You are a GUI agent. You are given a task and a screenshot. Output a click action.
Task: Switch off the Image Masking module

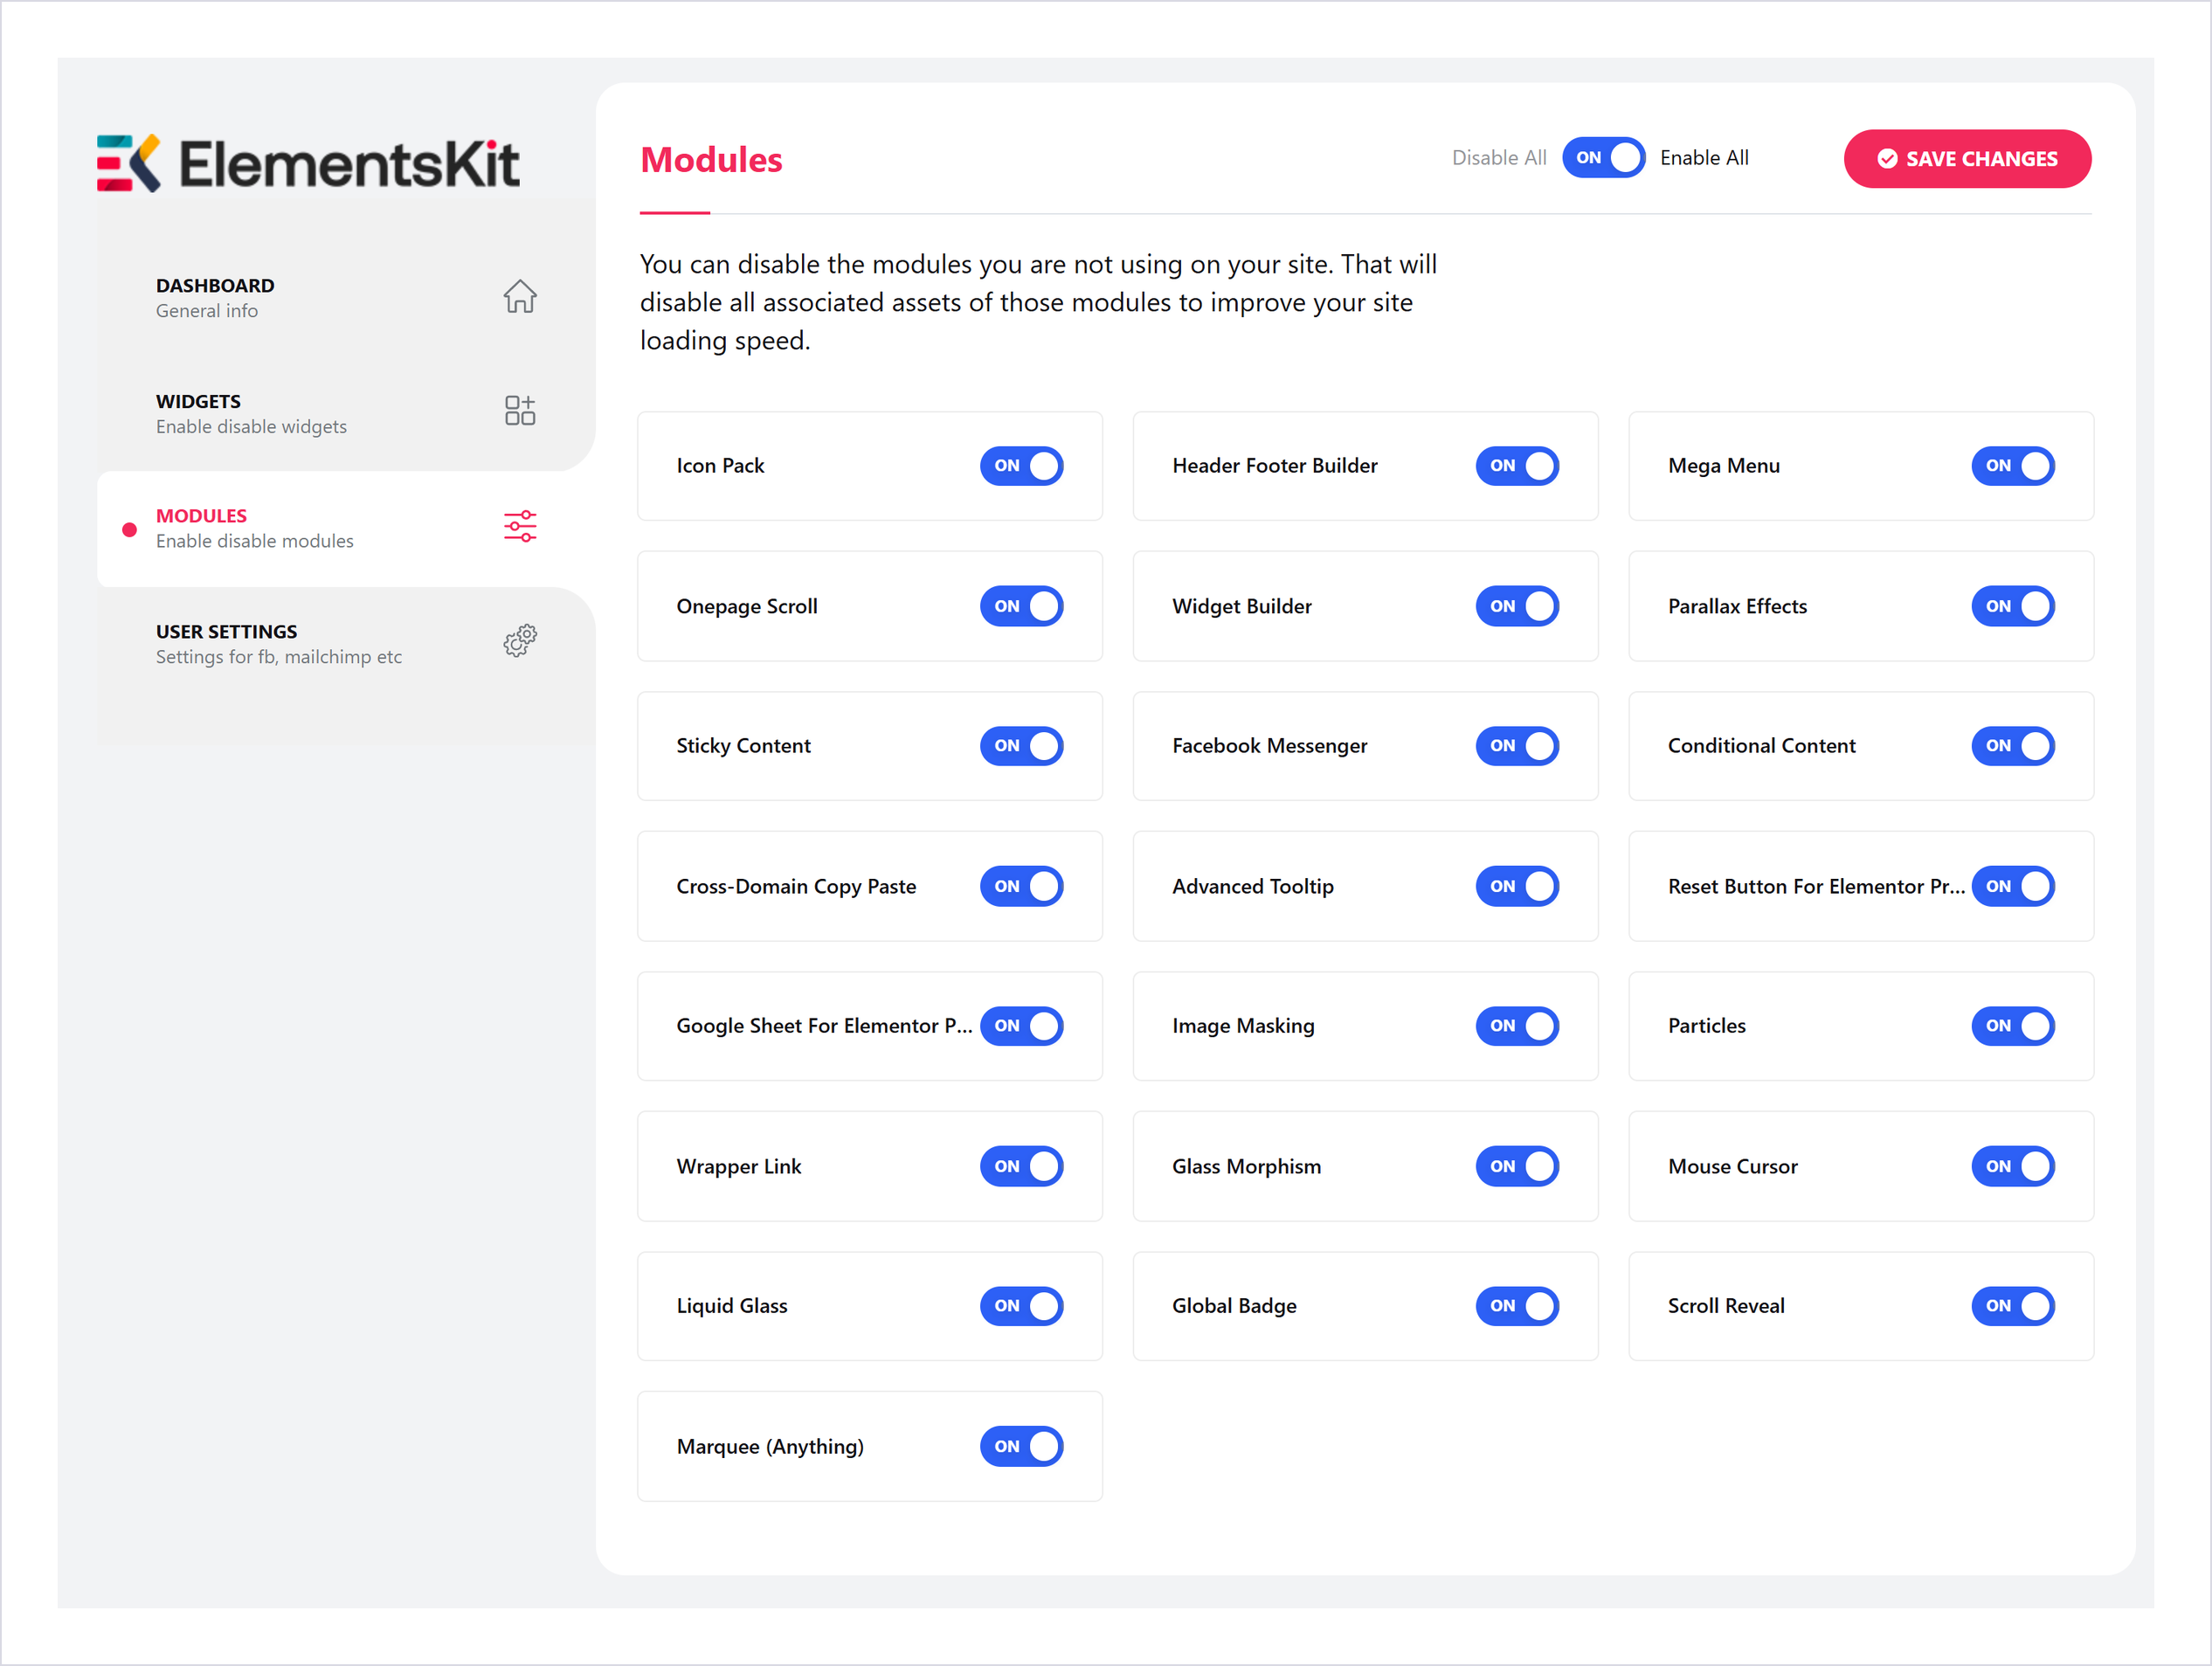[1516, 1026]
